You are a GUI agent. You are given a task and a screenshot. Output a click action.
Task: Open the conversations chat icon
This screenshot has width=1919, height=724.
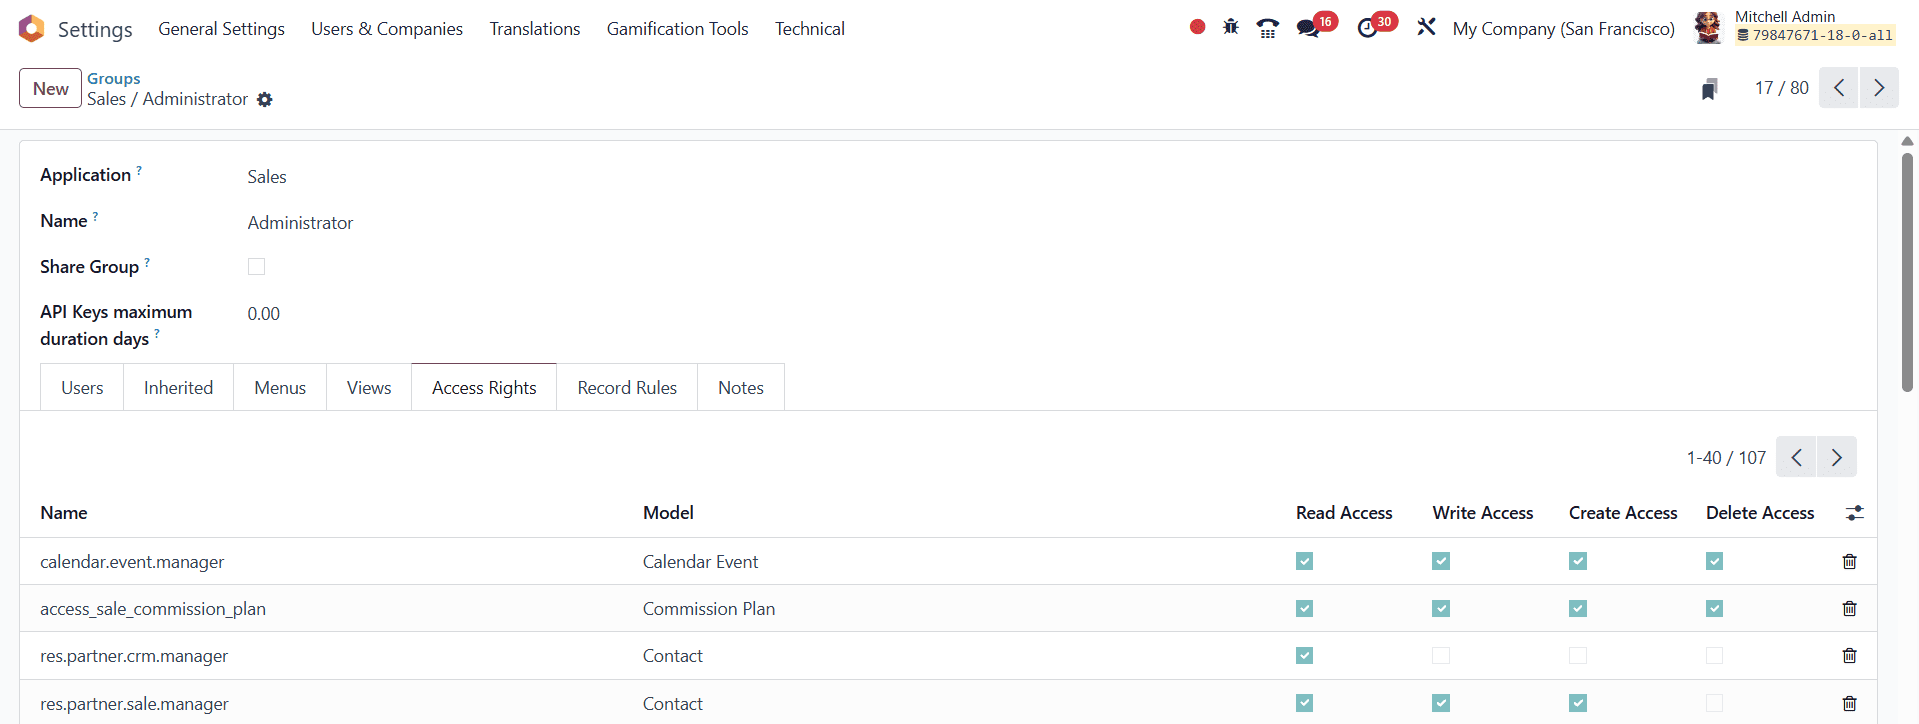pos(1308,28)
